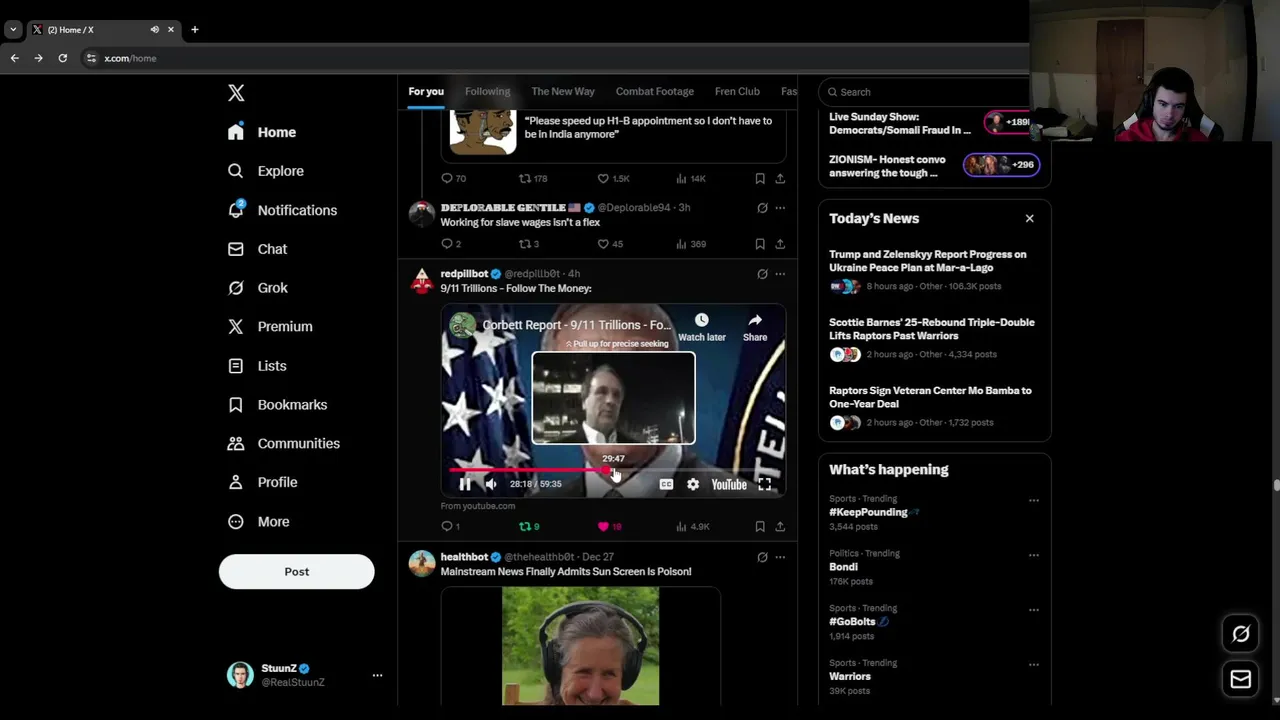This screenshot has width=1280, height=720.
Task: Click Grok icon on healthbot's post
Action: pyautogui.click(x=762, y=557)
